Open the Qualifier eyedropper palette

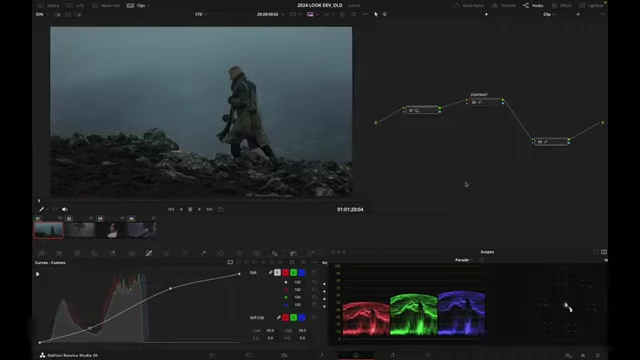(203, 253)
